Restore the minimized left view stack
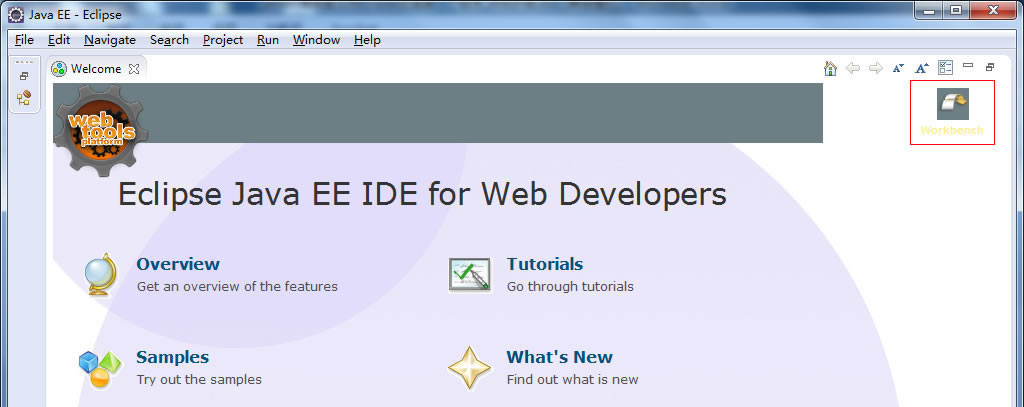1024x407 pixels. (x=24, y=76)
